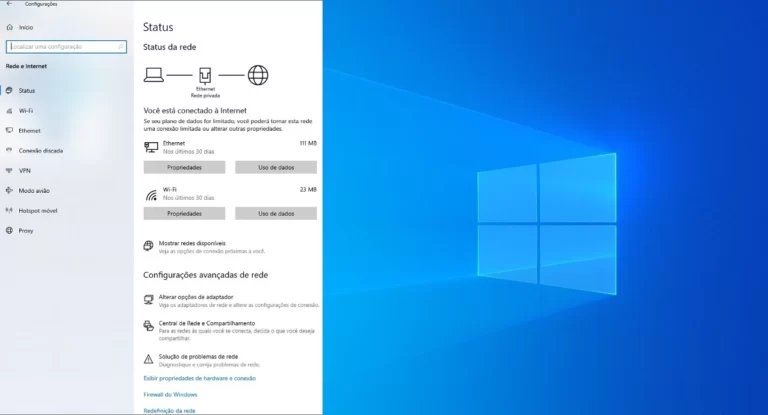Click the Ethernet Propriedades button
768x415 pixels.
point(184,168)
